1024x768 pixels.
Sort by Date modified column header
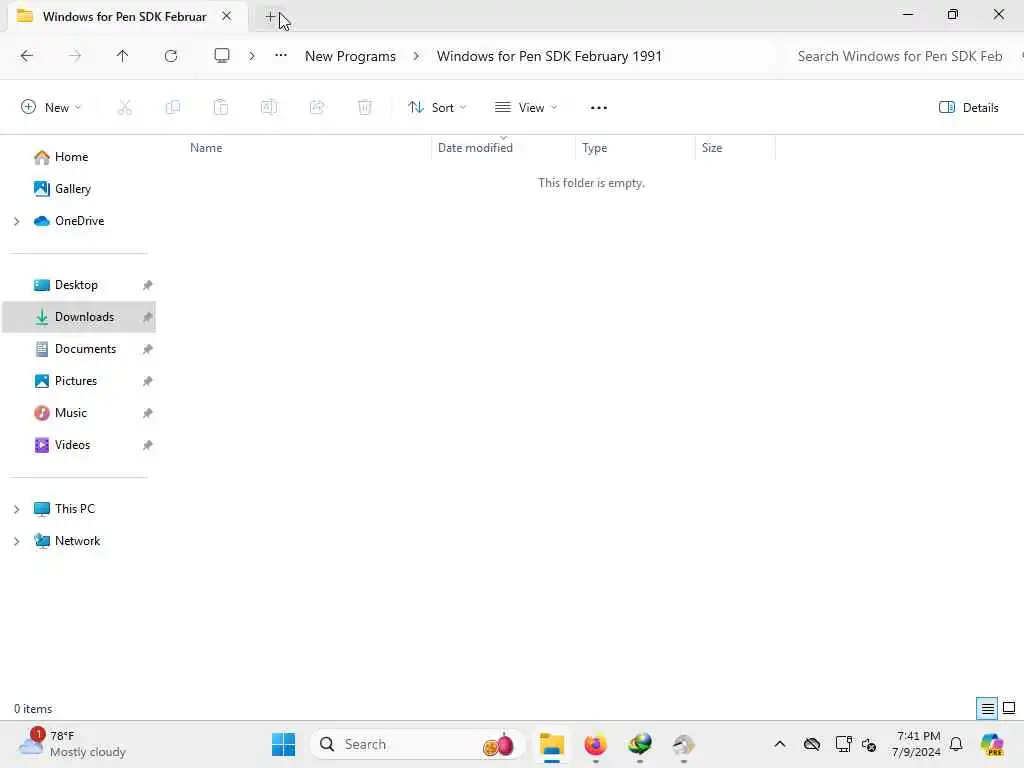pyautogui.click(x=475, y=148)
